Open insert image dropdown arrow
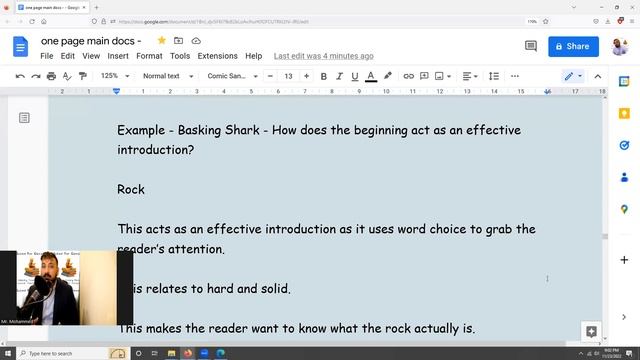The image size is (640, 360). 449,76
